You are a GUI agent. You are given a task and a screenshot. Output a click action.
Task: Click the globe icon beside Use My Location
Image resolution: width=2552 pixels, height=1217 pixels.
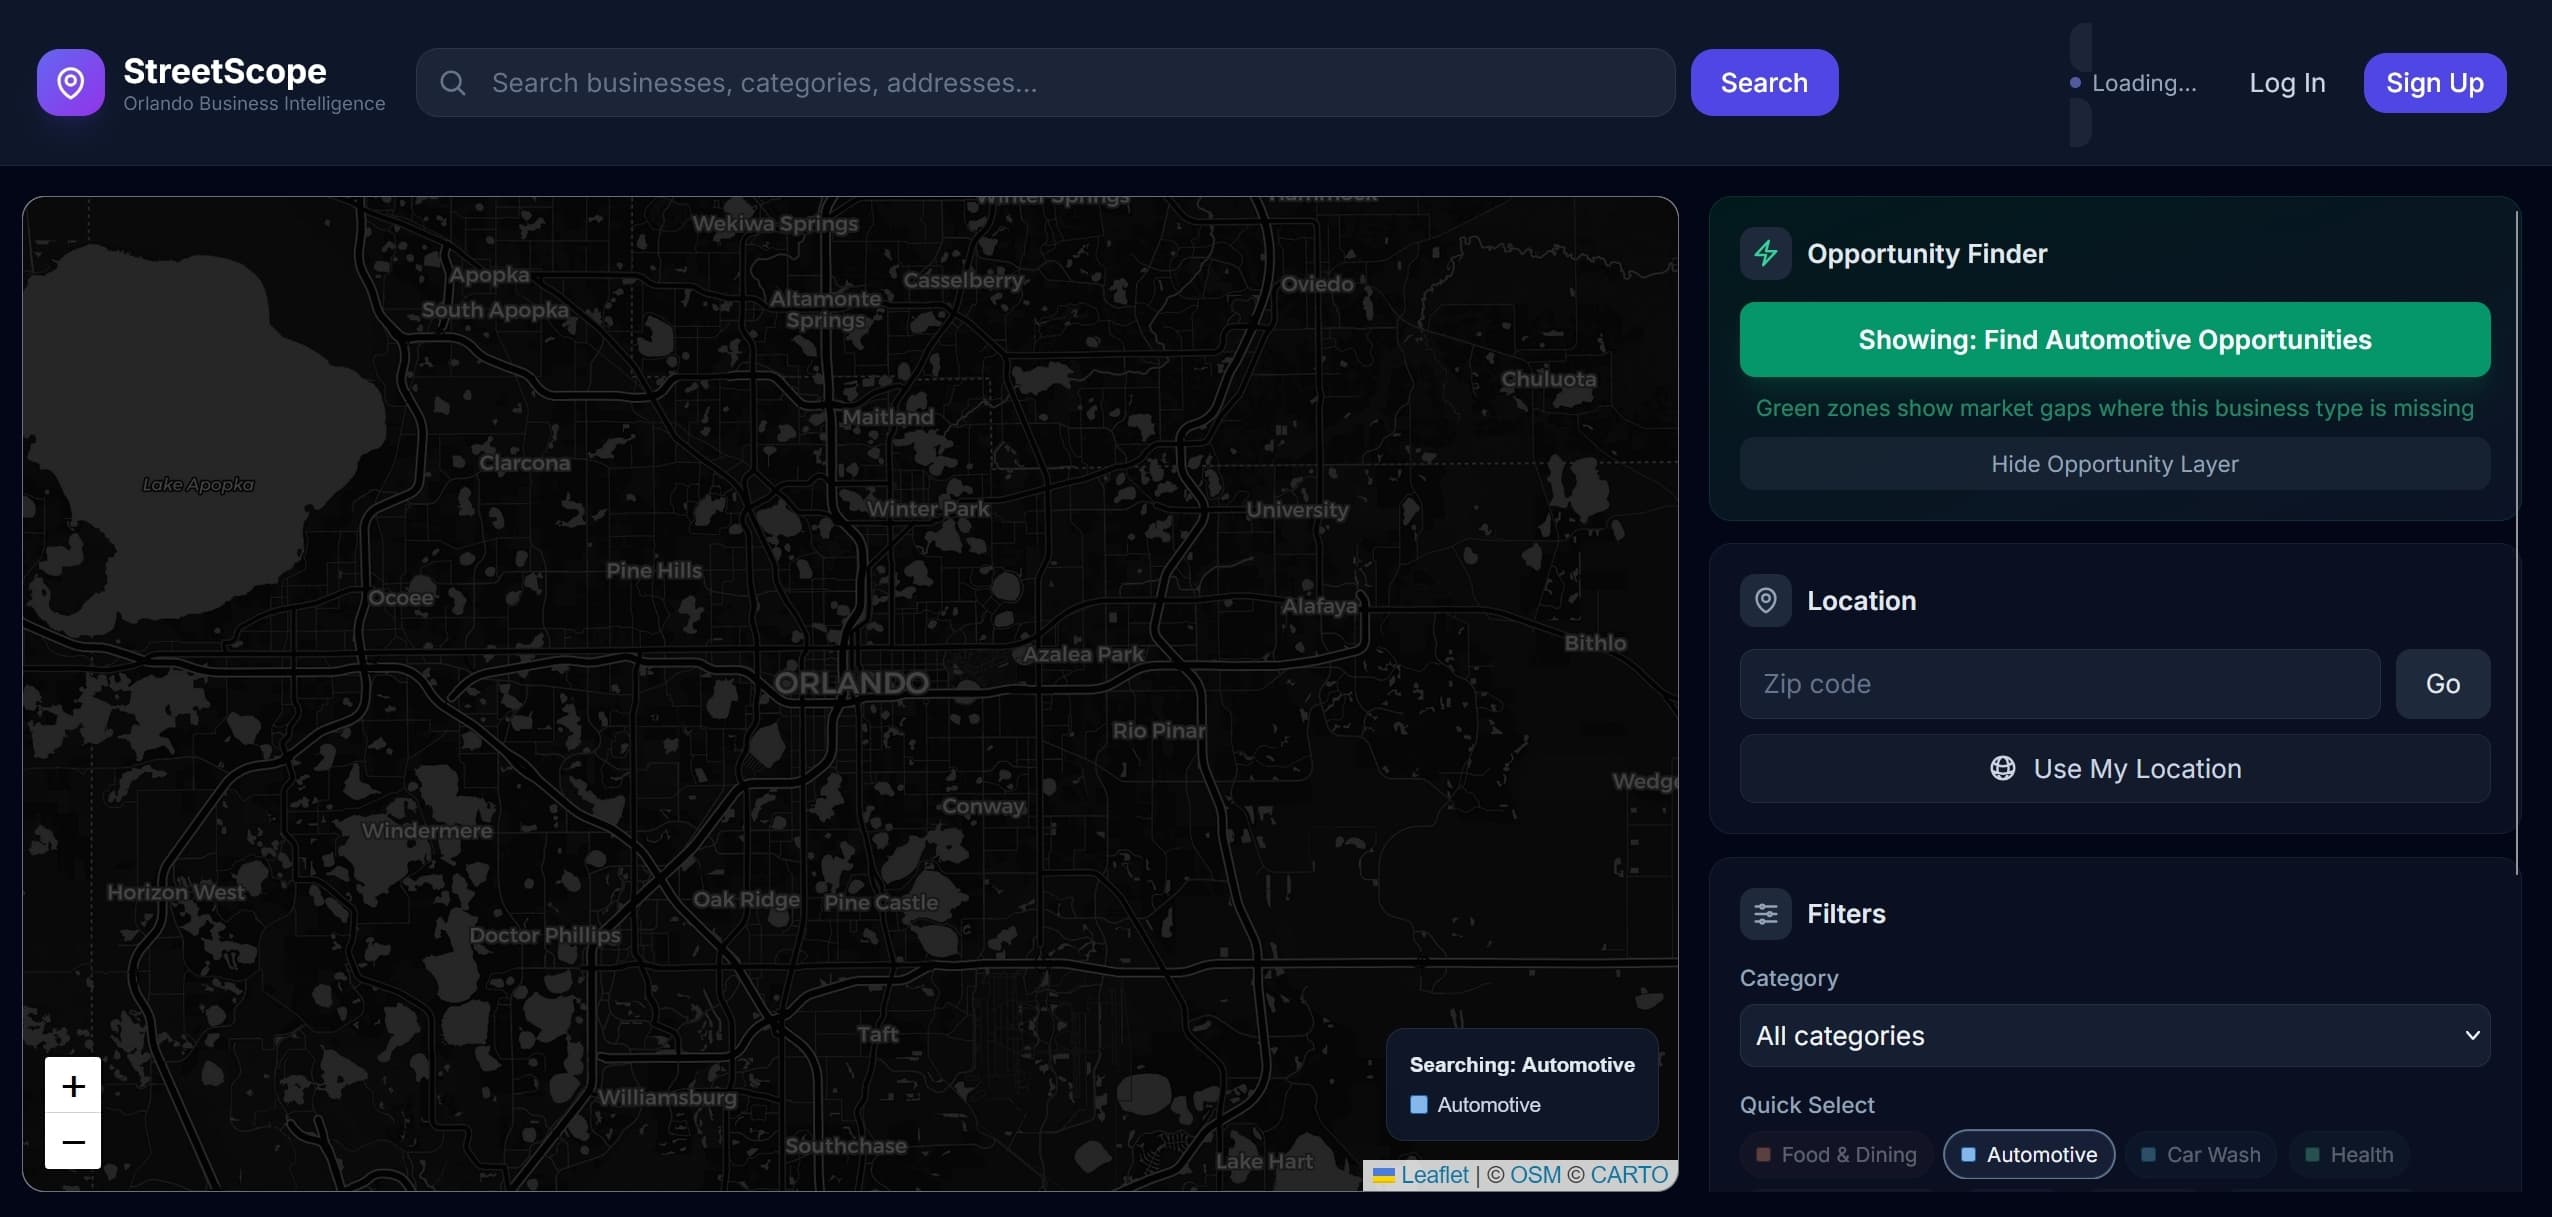coord(2003,768)
